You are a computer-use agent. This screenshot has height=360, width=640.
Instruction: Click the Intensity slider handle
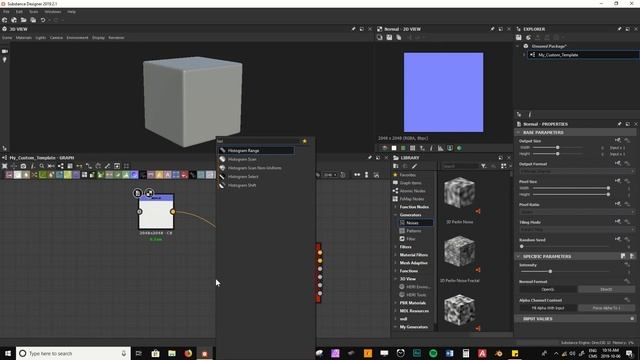point(550,271)
